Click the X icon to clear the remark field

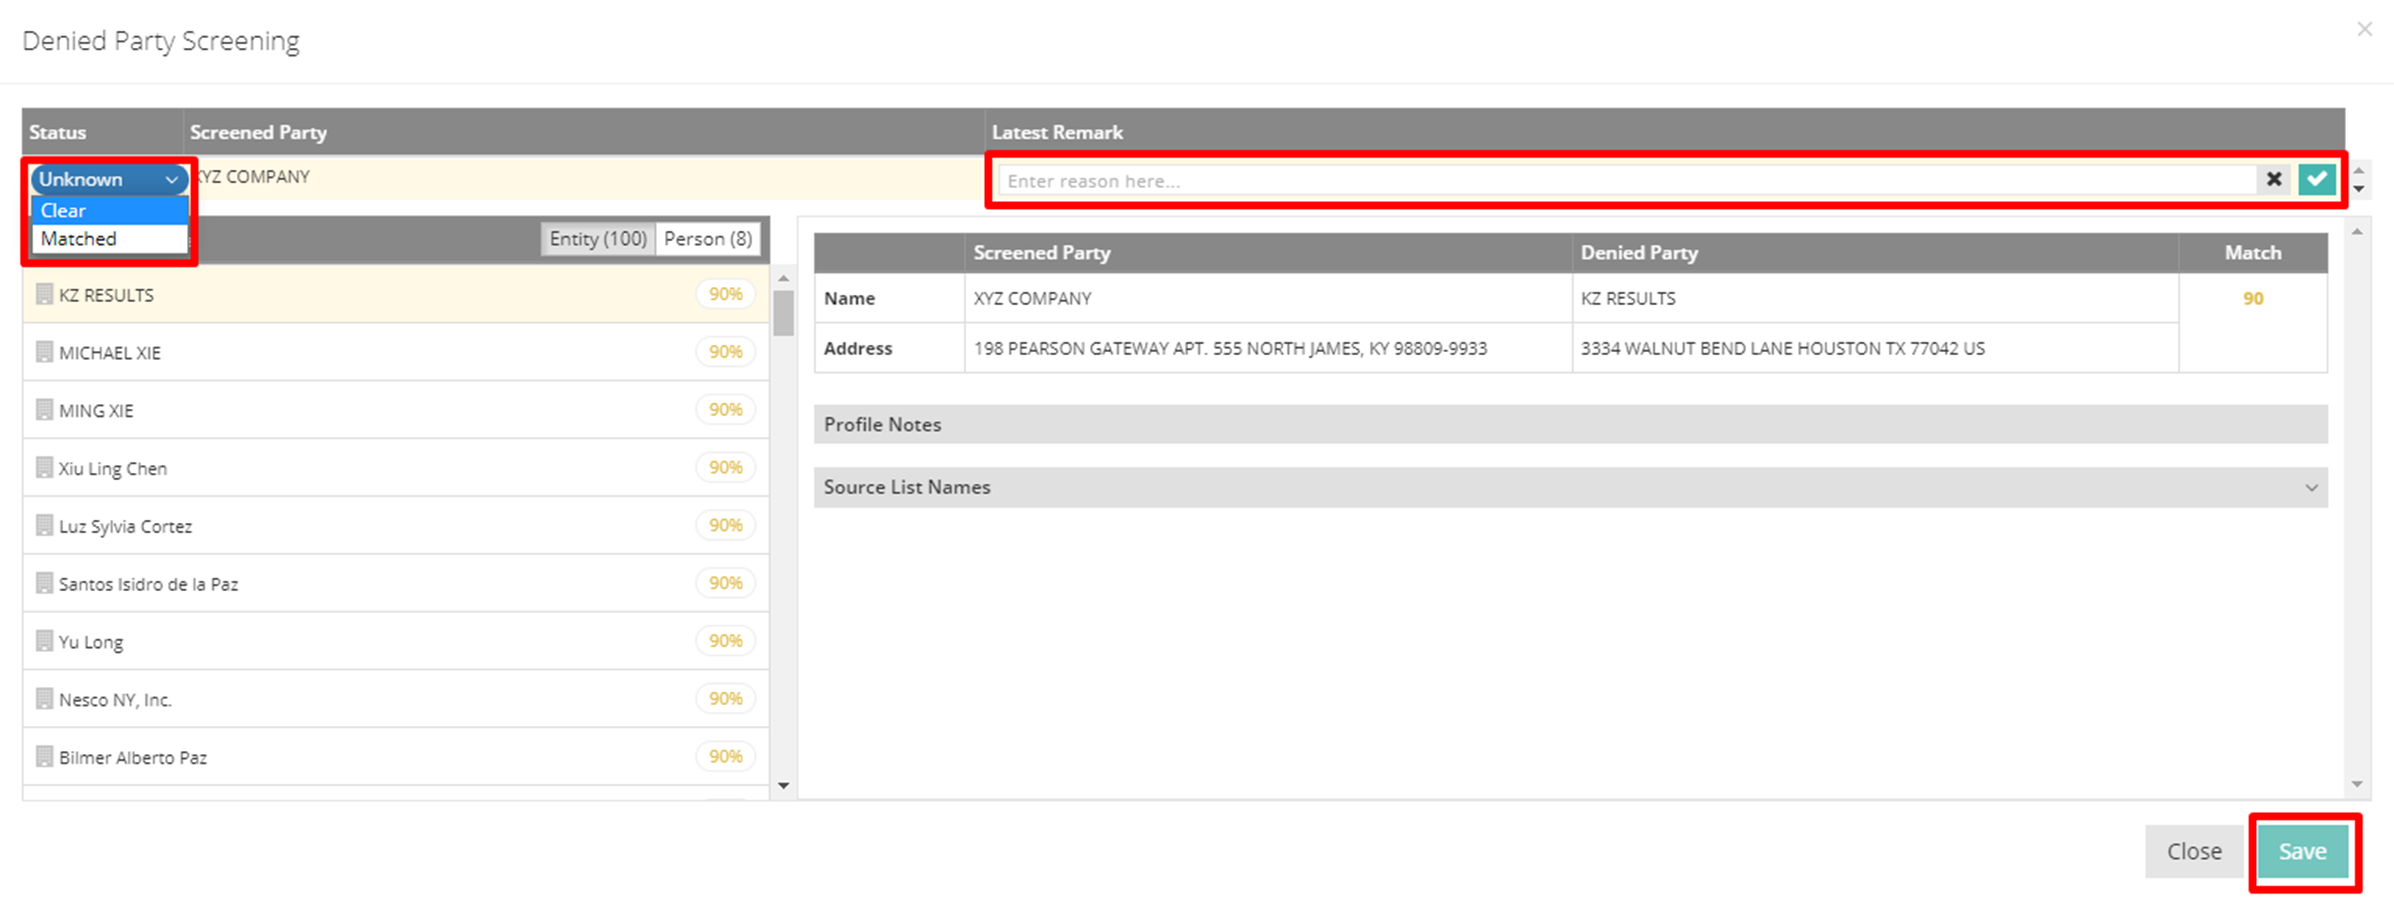(x=2274, y=179)
